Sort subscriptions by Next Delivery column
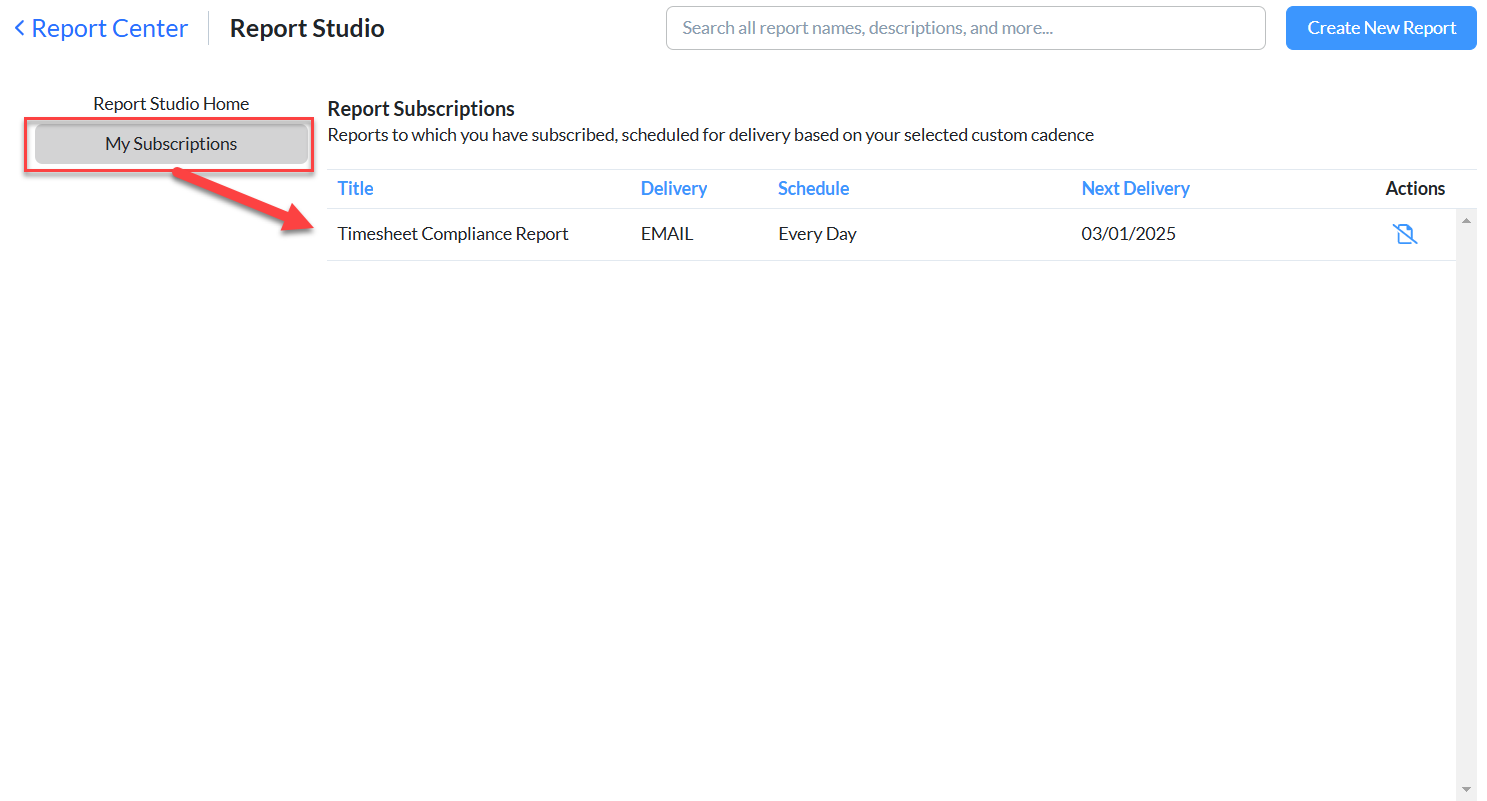The image size is (1487, 801). pos(1136,188)
